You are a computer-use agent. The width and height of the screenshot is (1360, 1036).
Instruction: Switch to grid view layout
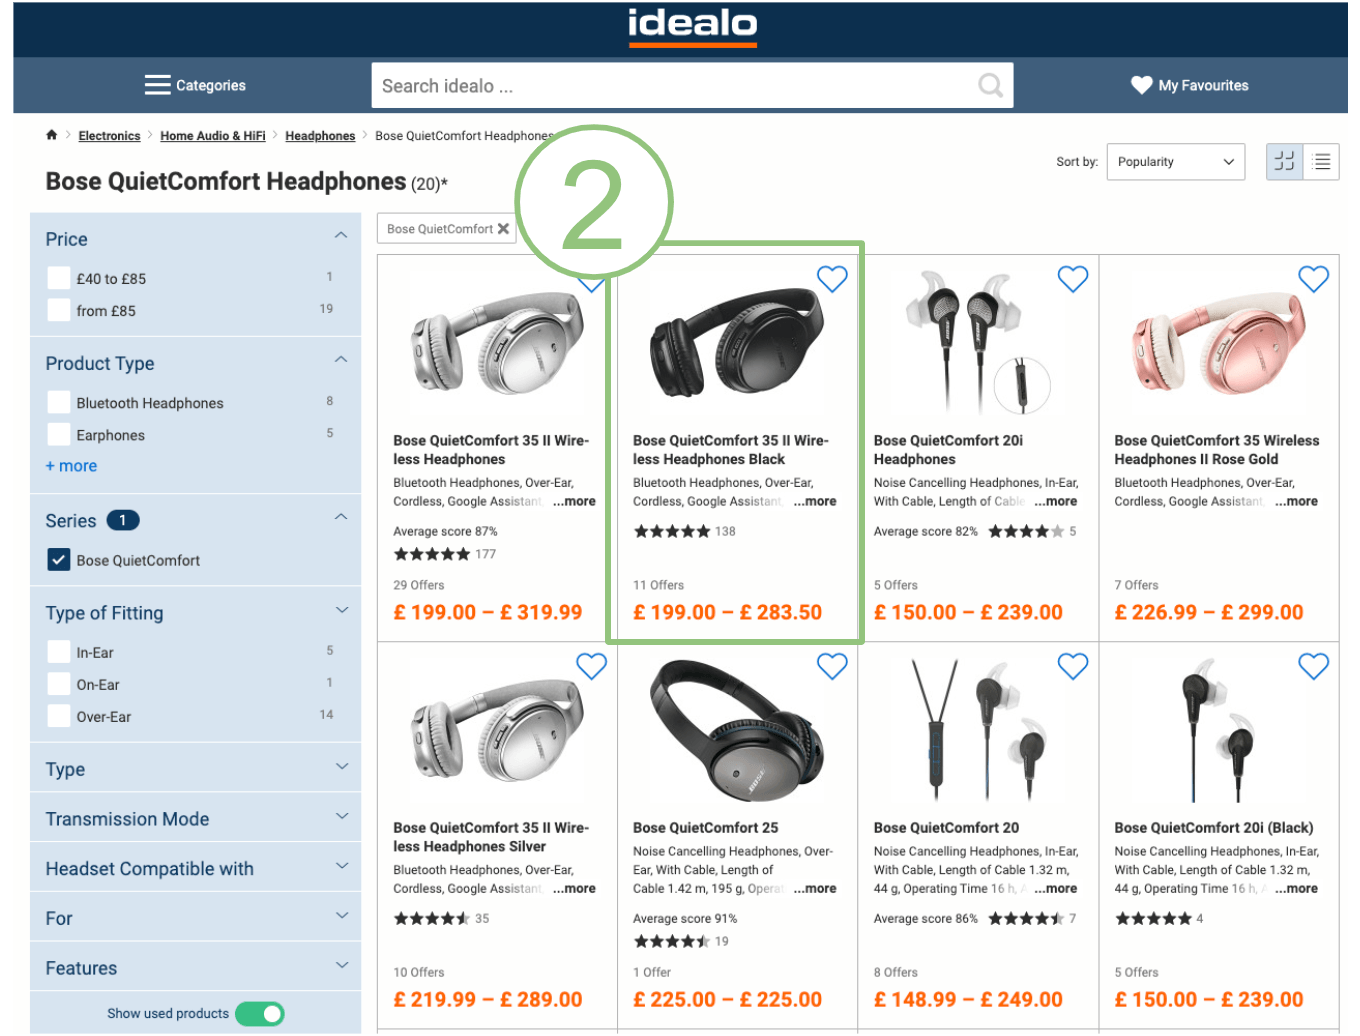1284,161
